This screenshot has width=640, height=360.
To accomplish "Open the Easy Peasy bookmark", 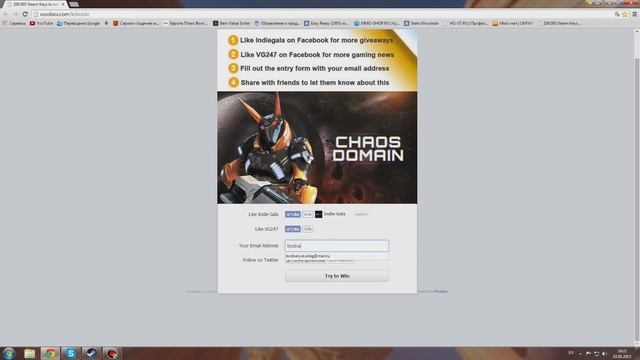I will point(326,23).
